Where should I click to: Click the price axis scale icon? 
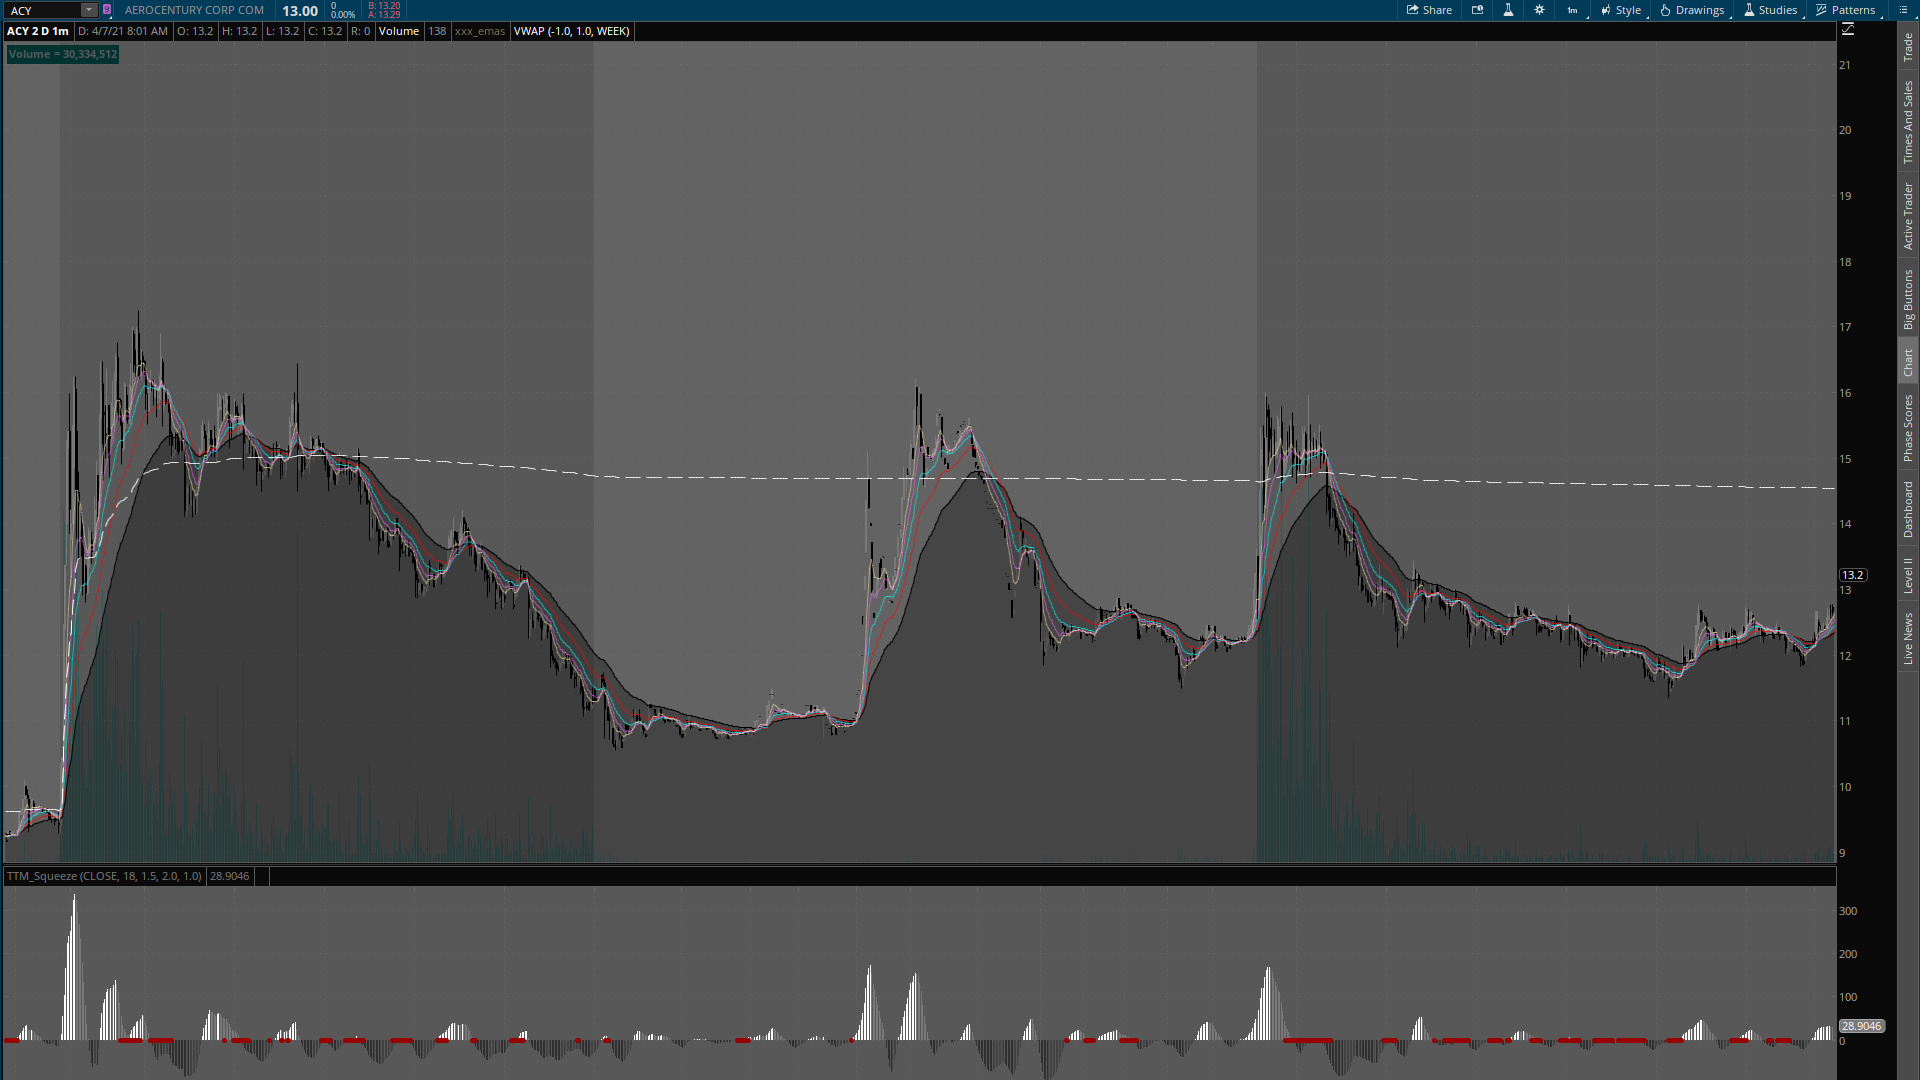(x=1848, y=30)
